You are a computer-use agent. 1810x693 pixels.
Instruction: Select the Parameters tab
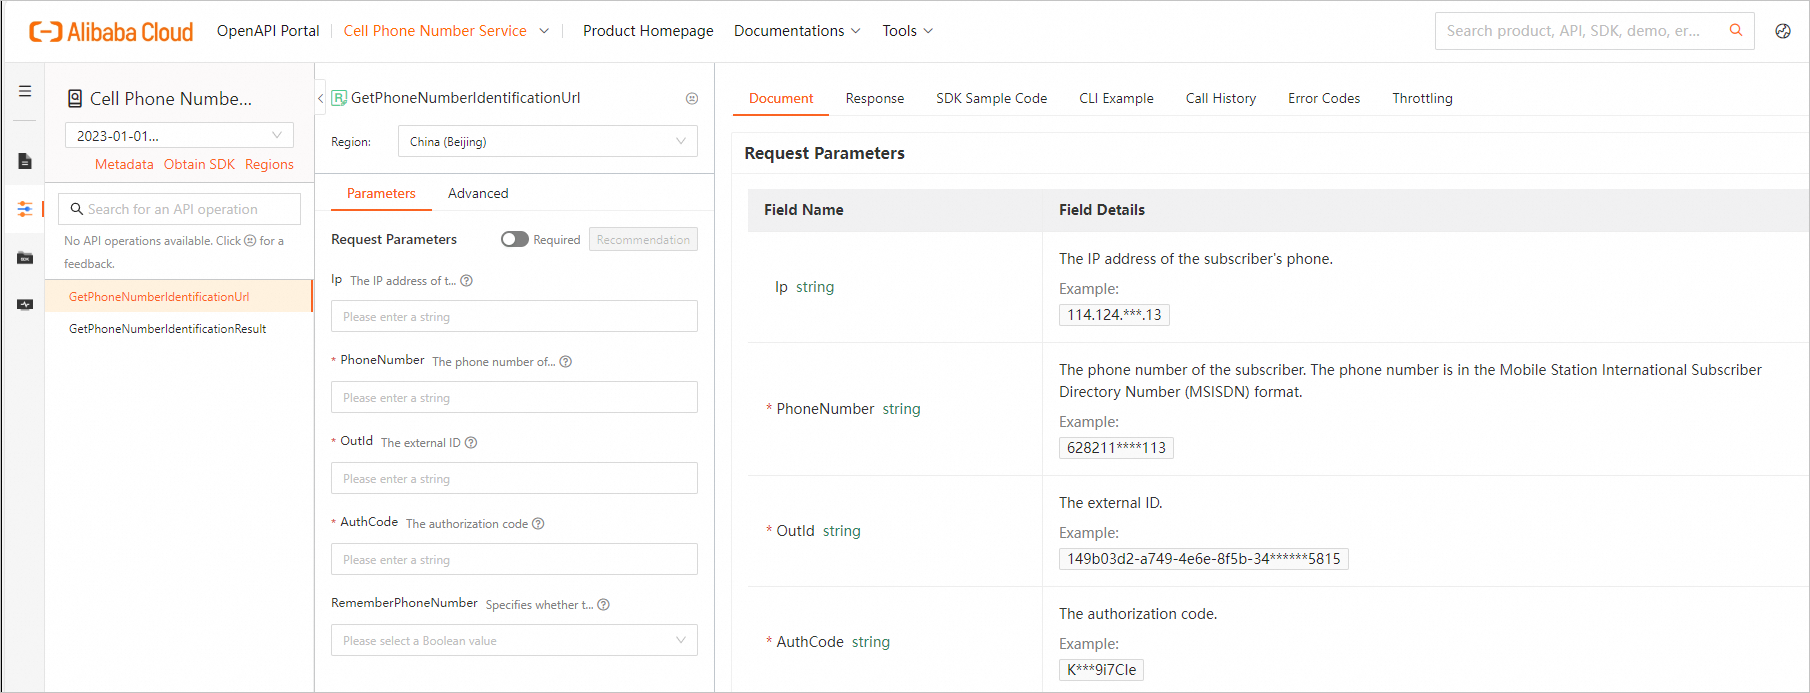pos(381,194)
